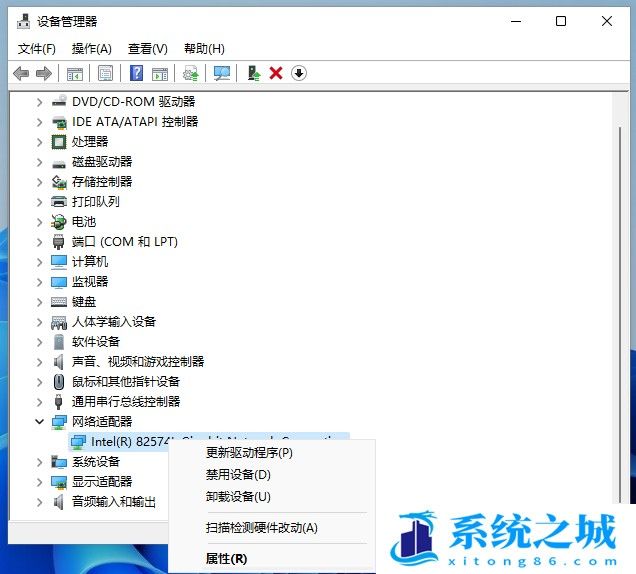
Task: Click the blue Help question mark icon
Action: [x=136, y=73]
